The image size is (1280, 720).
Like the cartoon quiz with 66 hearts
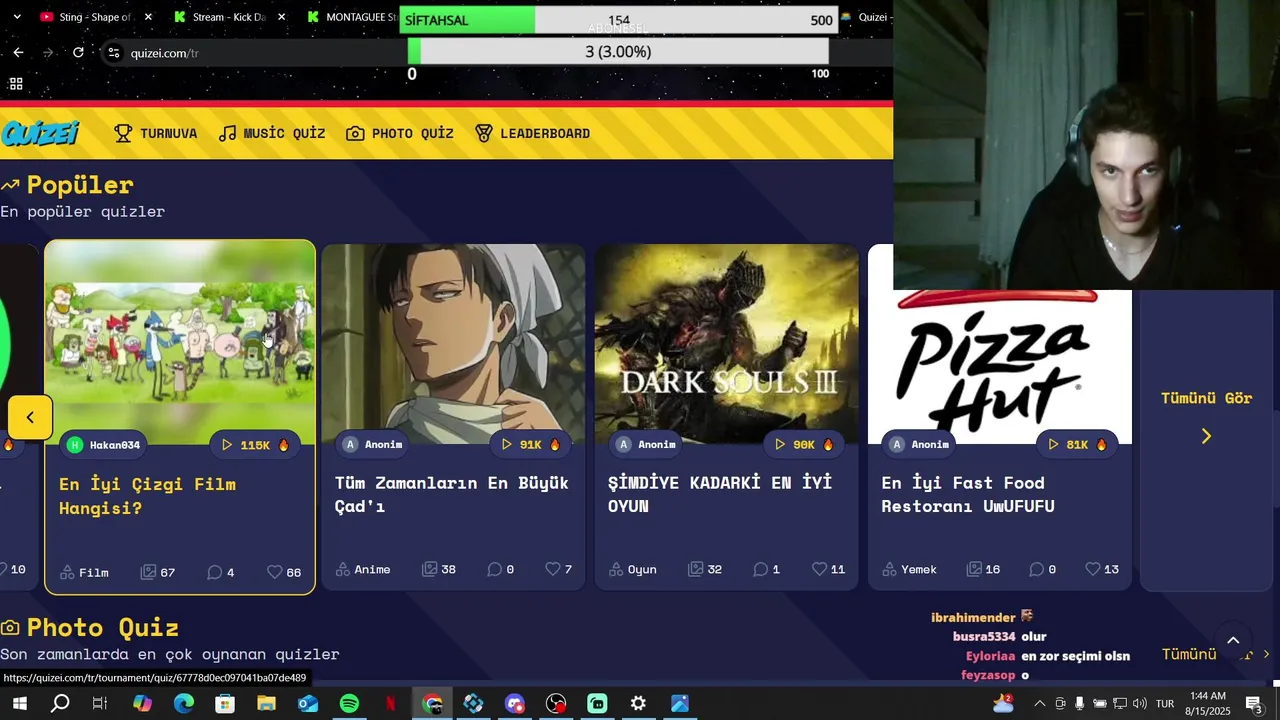[x=283, y=572]
